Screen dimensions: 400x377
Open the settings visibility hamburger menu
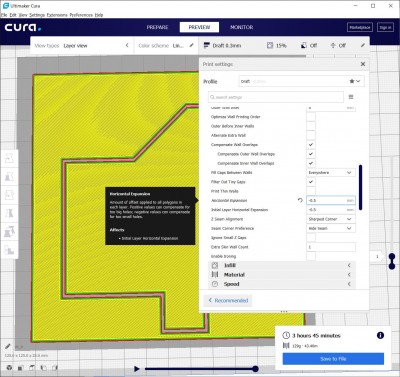[351, 97]
